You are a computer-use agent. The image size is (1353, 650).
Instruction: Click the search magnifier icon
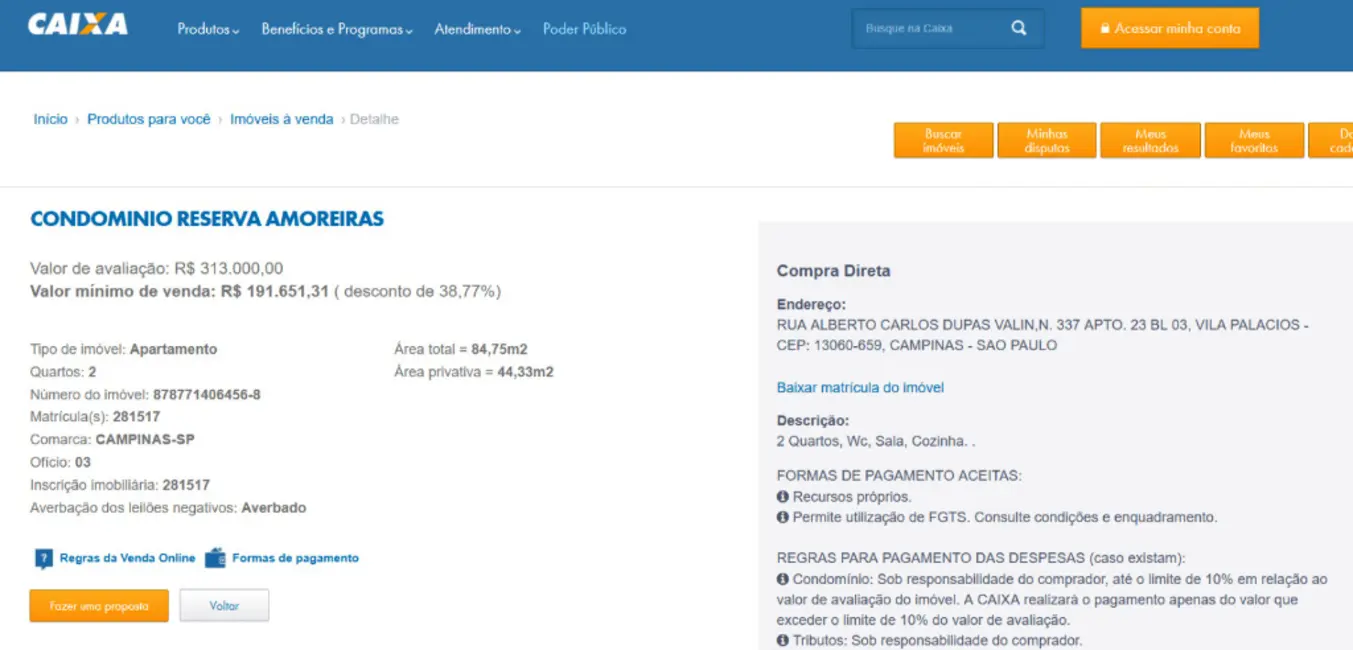pos(1018,28)
